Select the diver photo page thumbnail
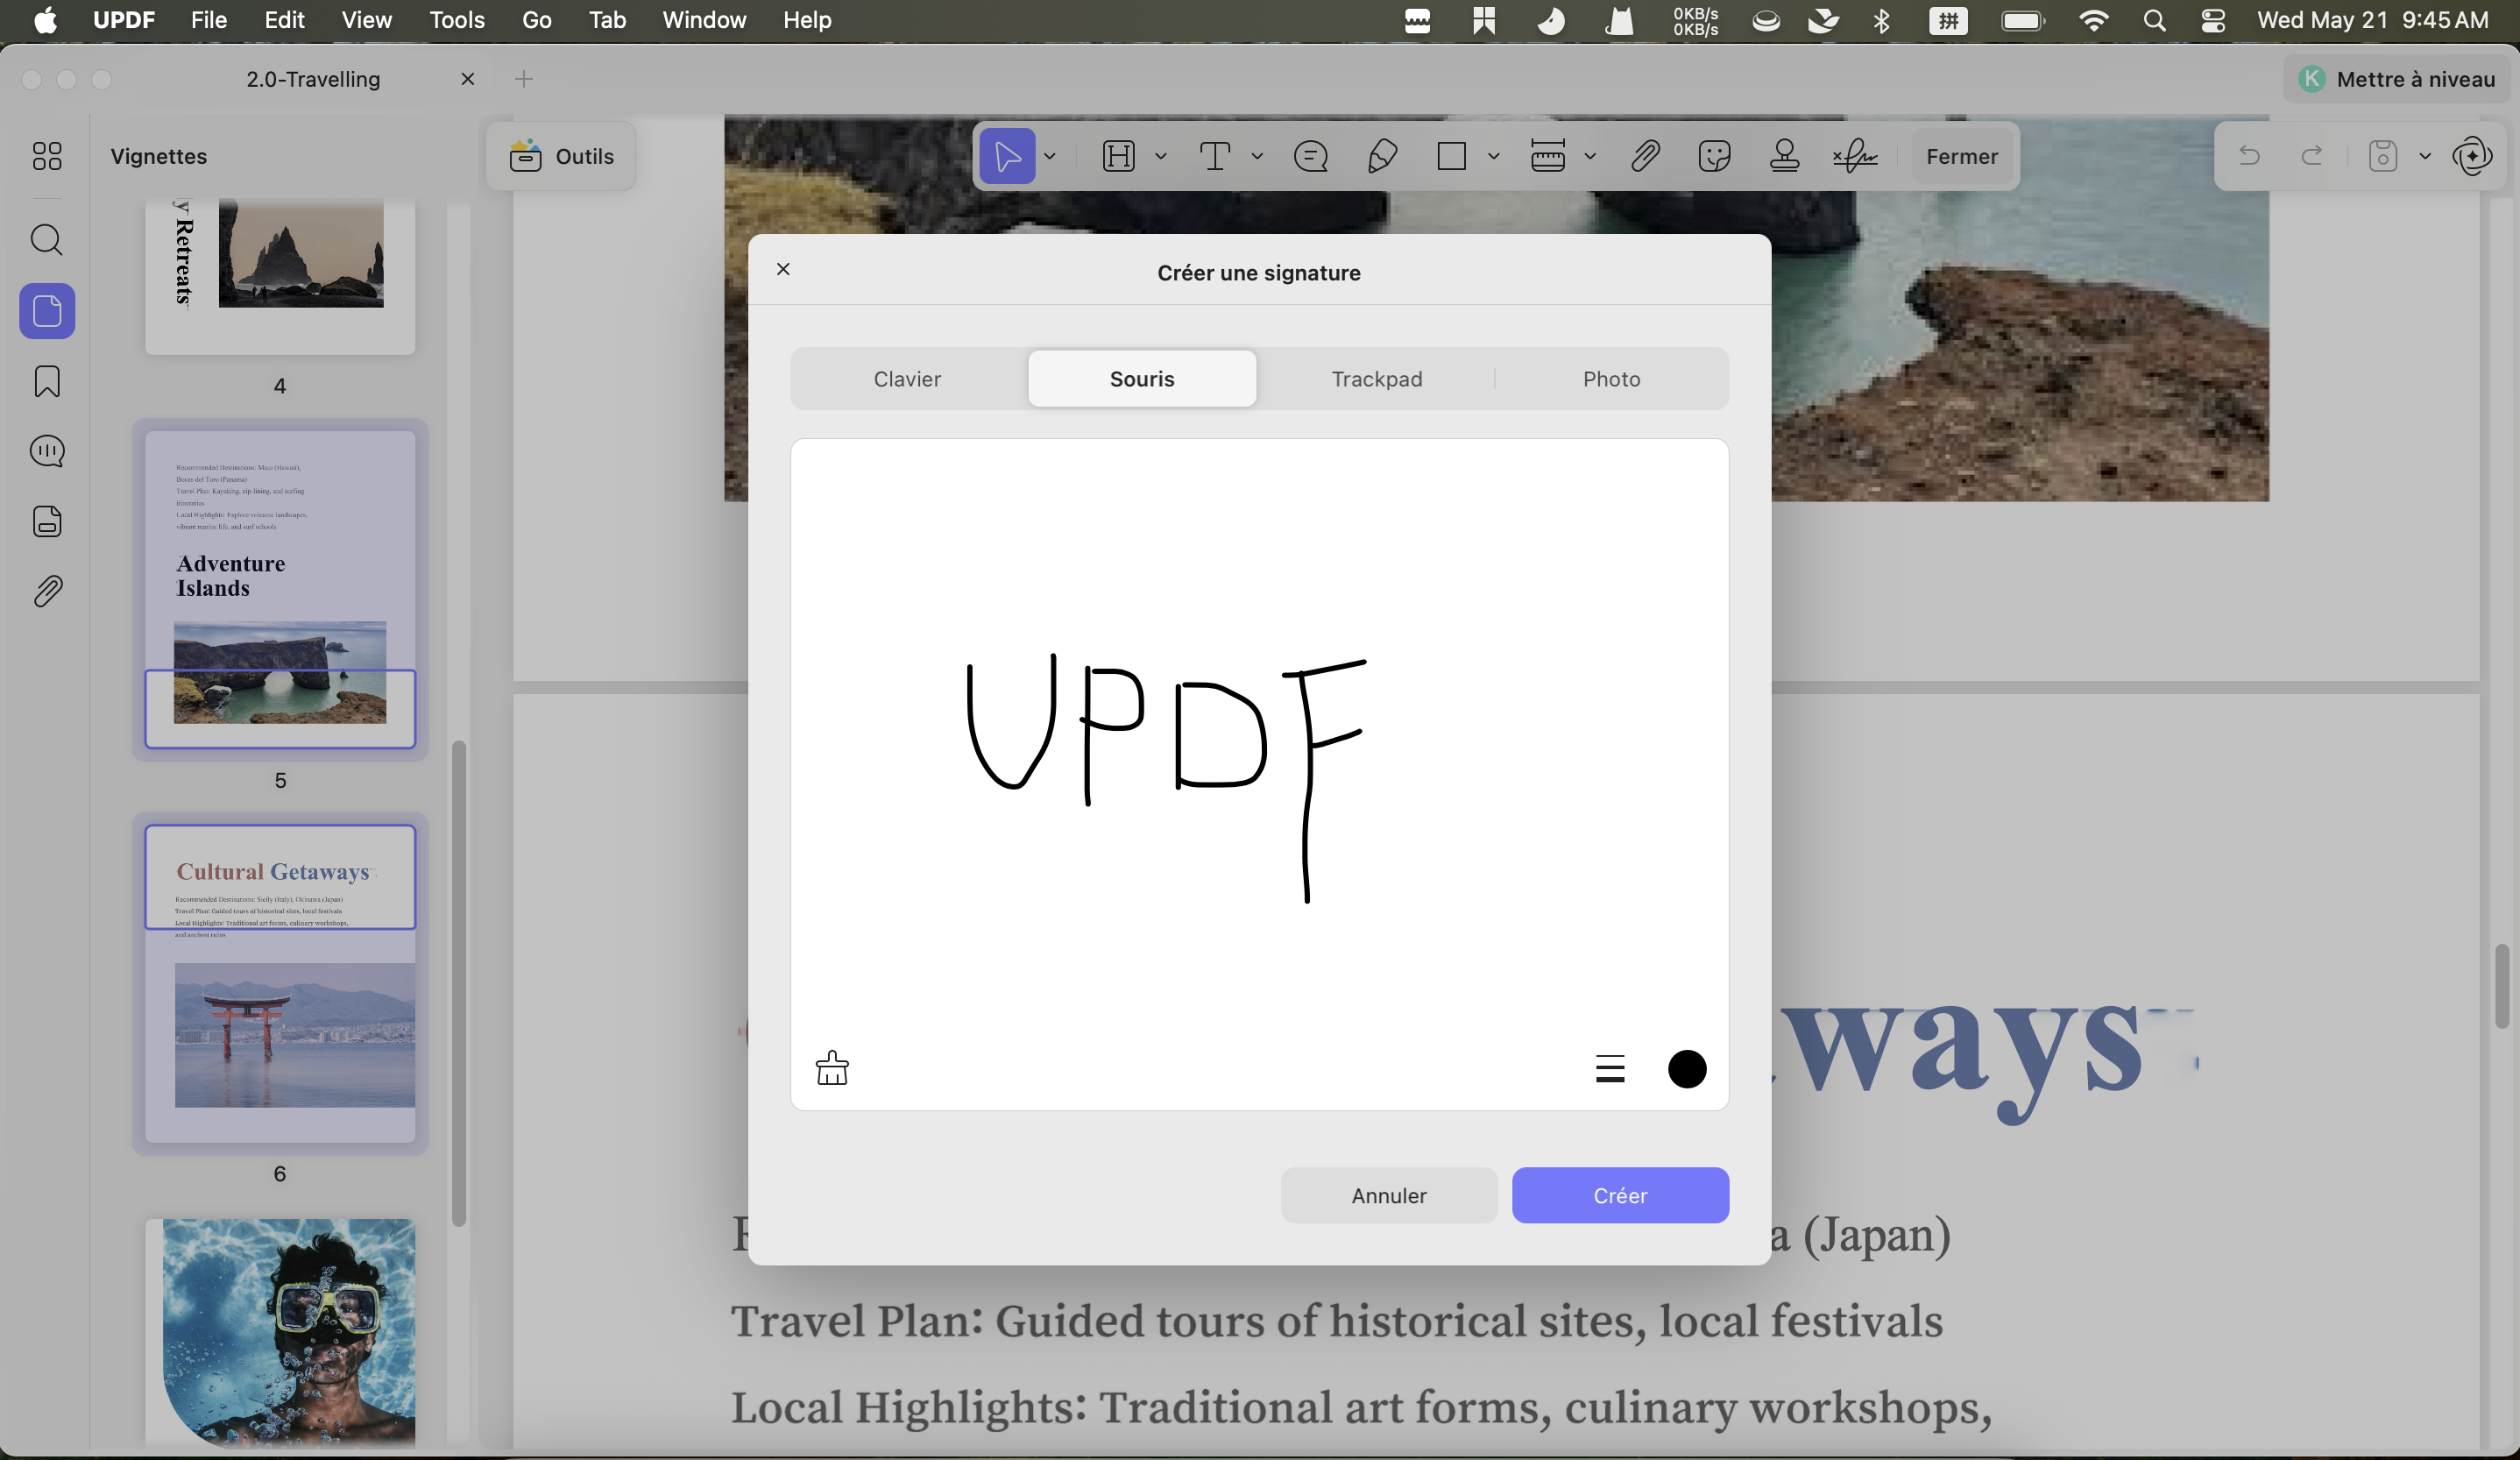 (280, 1332)
